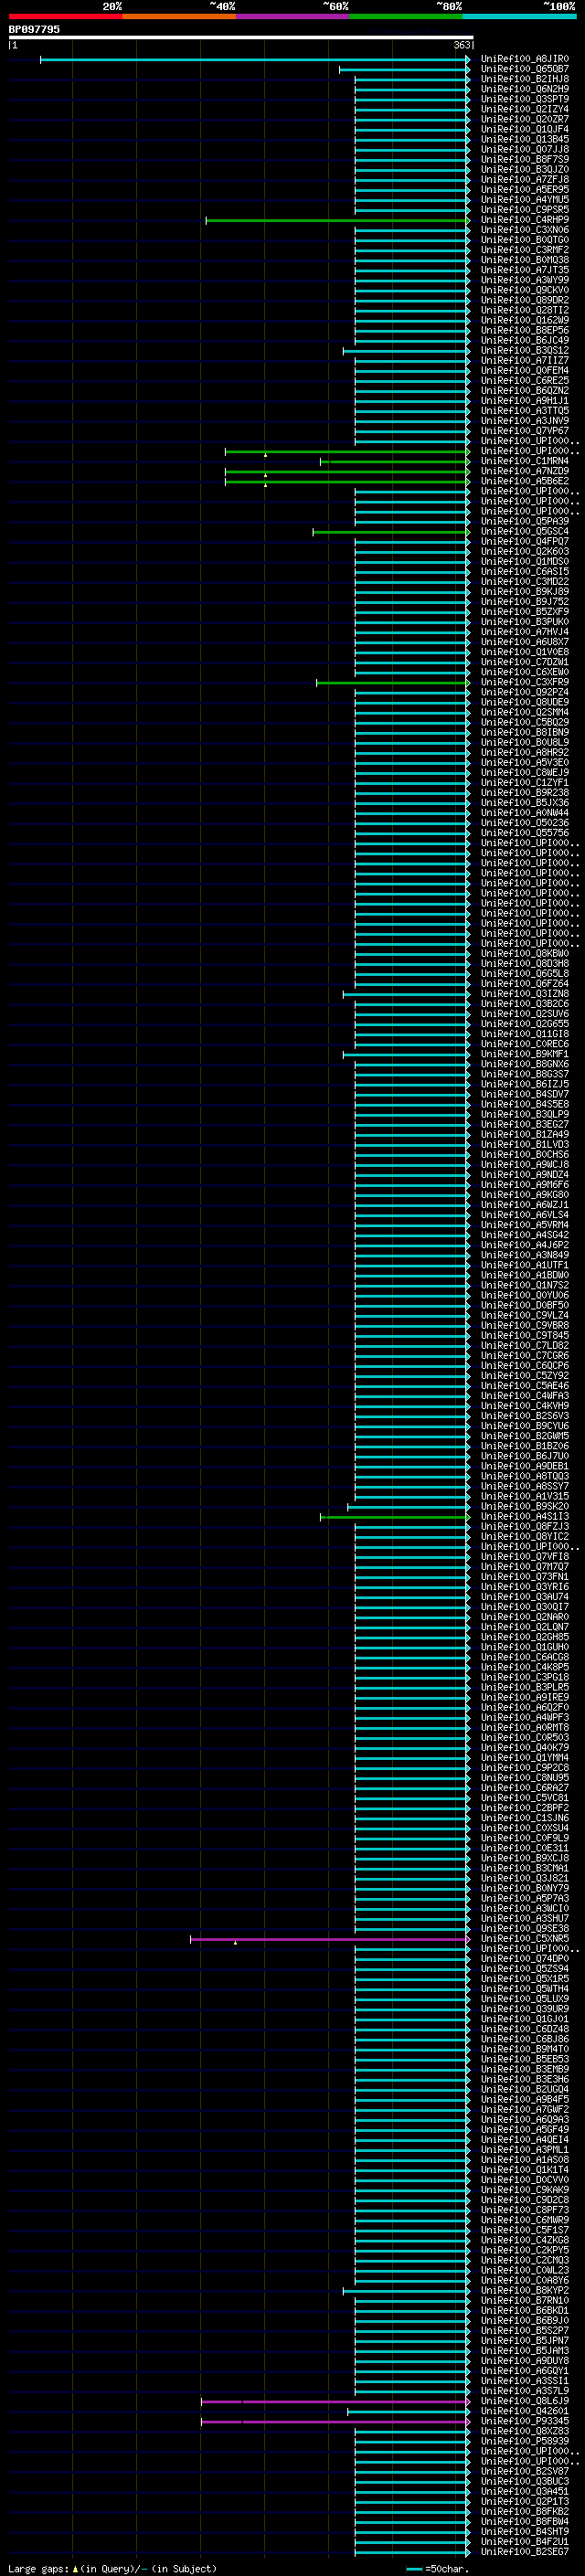Click UniRef100_Q7VFI8 label
The image size is (585, 2576).
525,1557
